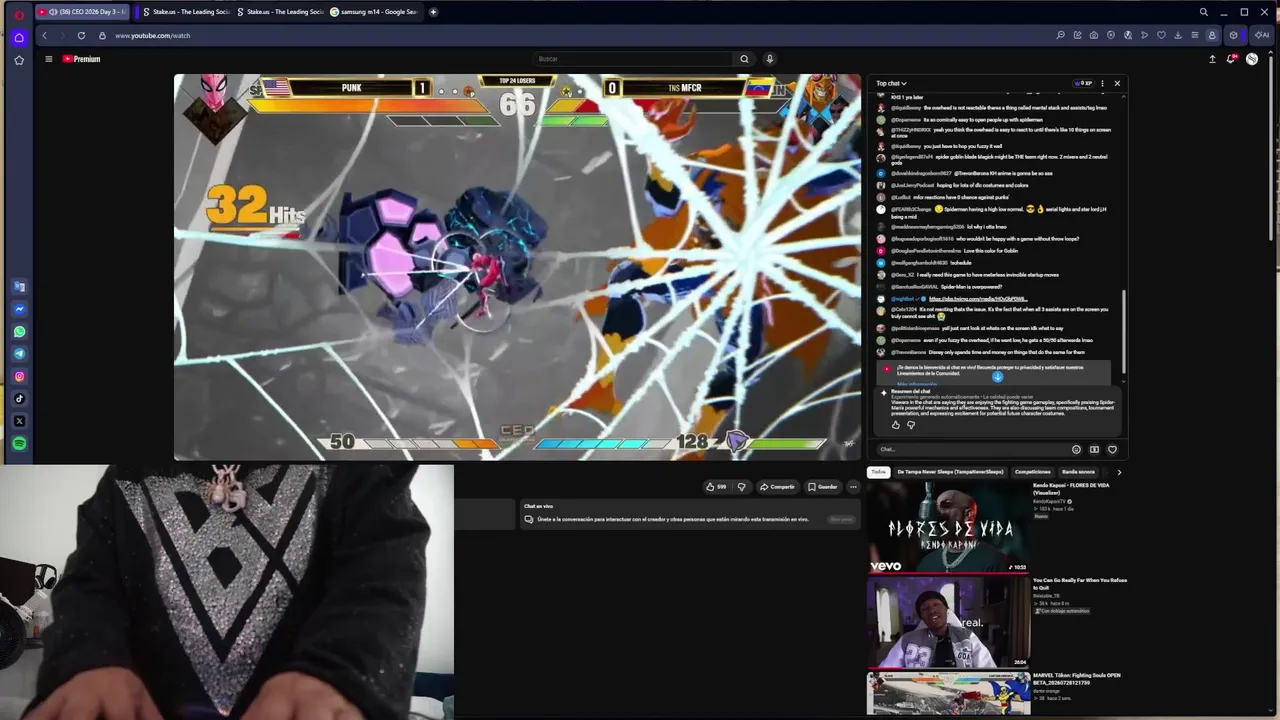Select the Competiciones filter chip
Viewport: 1280px width, 720px height.
(x=1033, y=472)
